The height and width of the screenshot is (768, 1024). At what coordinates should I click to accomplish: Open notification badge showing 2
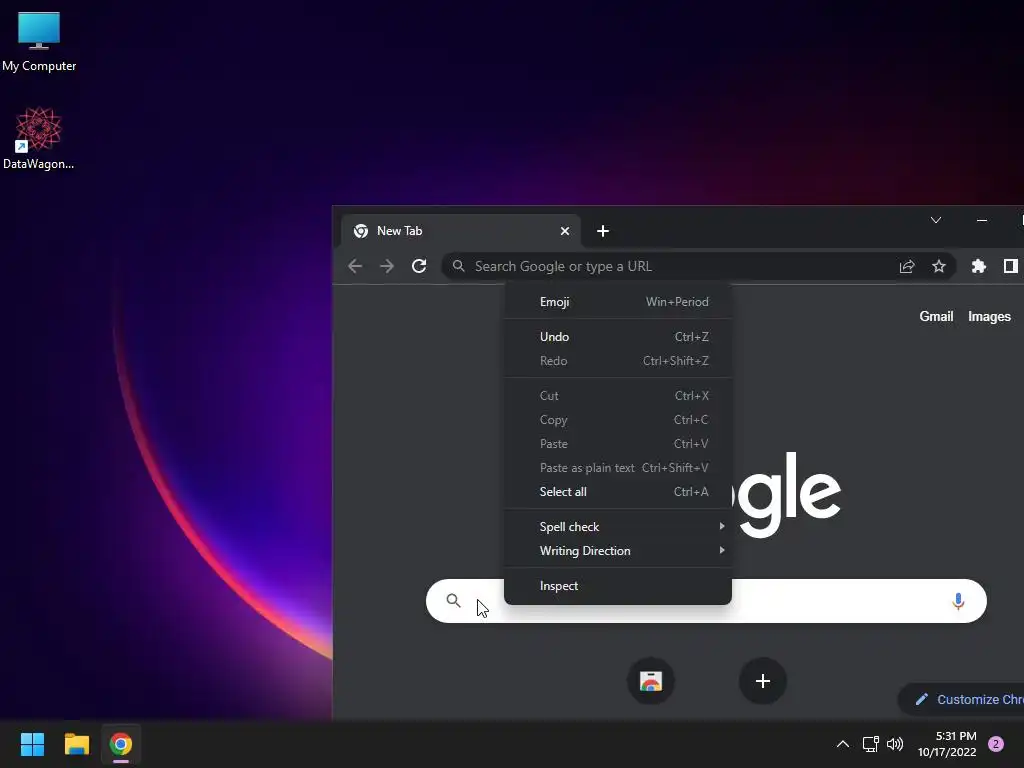[996, 744]
